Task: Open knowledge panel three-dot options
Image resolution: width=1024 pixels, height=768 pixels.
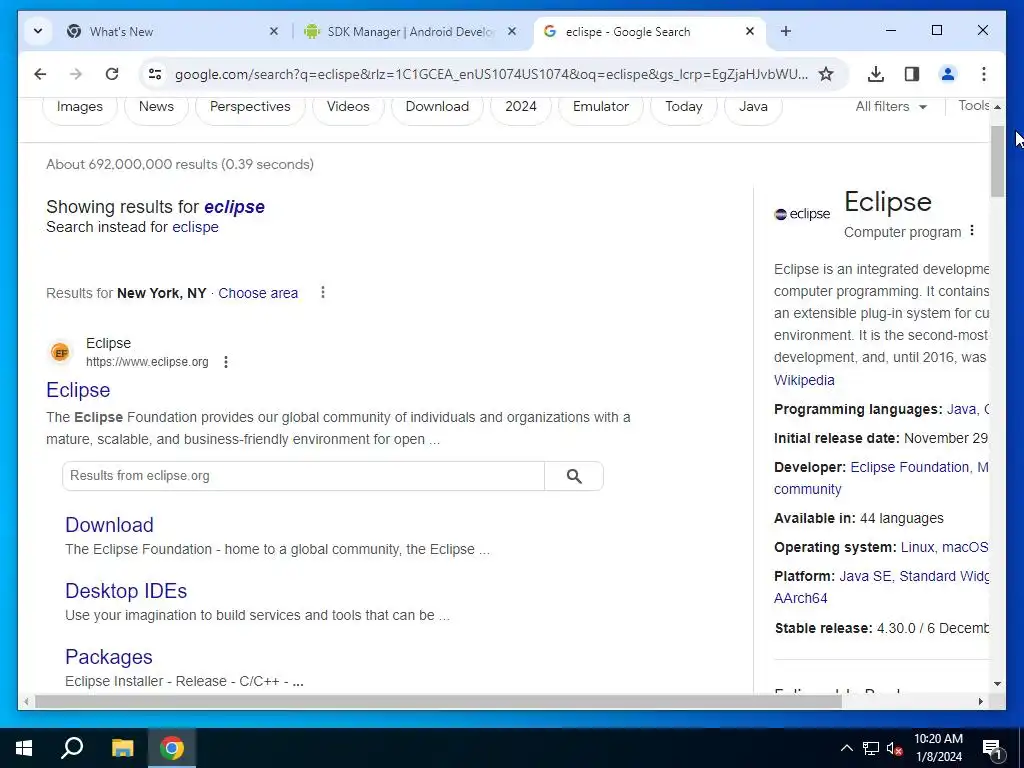Action: click(972, 231)
